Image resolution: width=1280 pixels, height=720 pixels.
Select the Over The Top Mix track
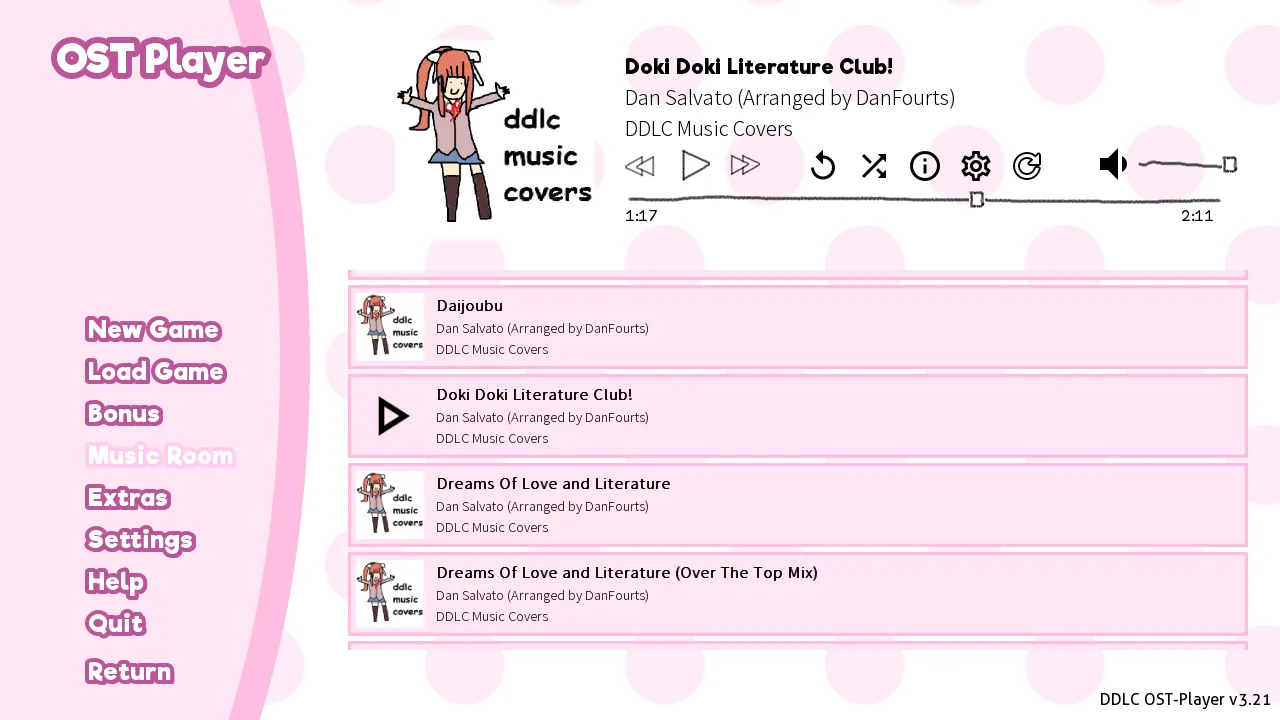click(x=798, y=594)
